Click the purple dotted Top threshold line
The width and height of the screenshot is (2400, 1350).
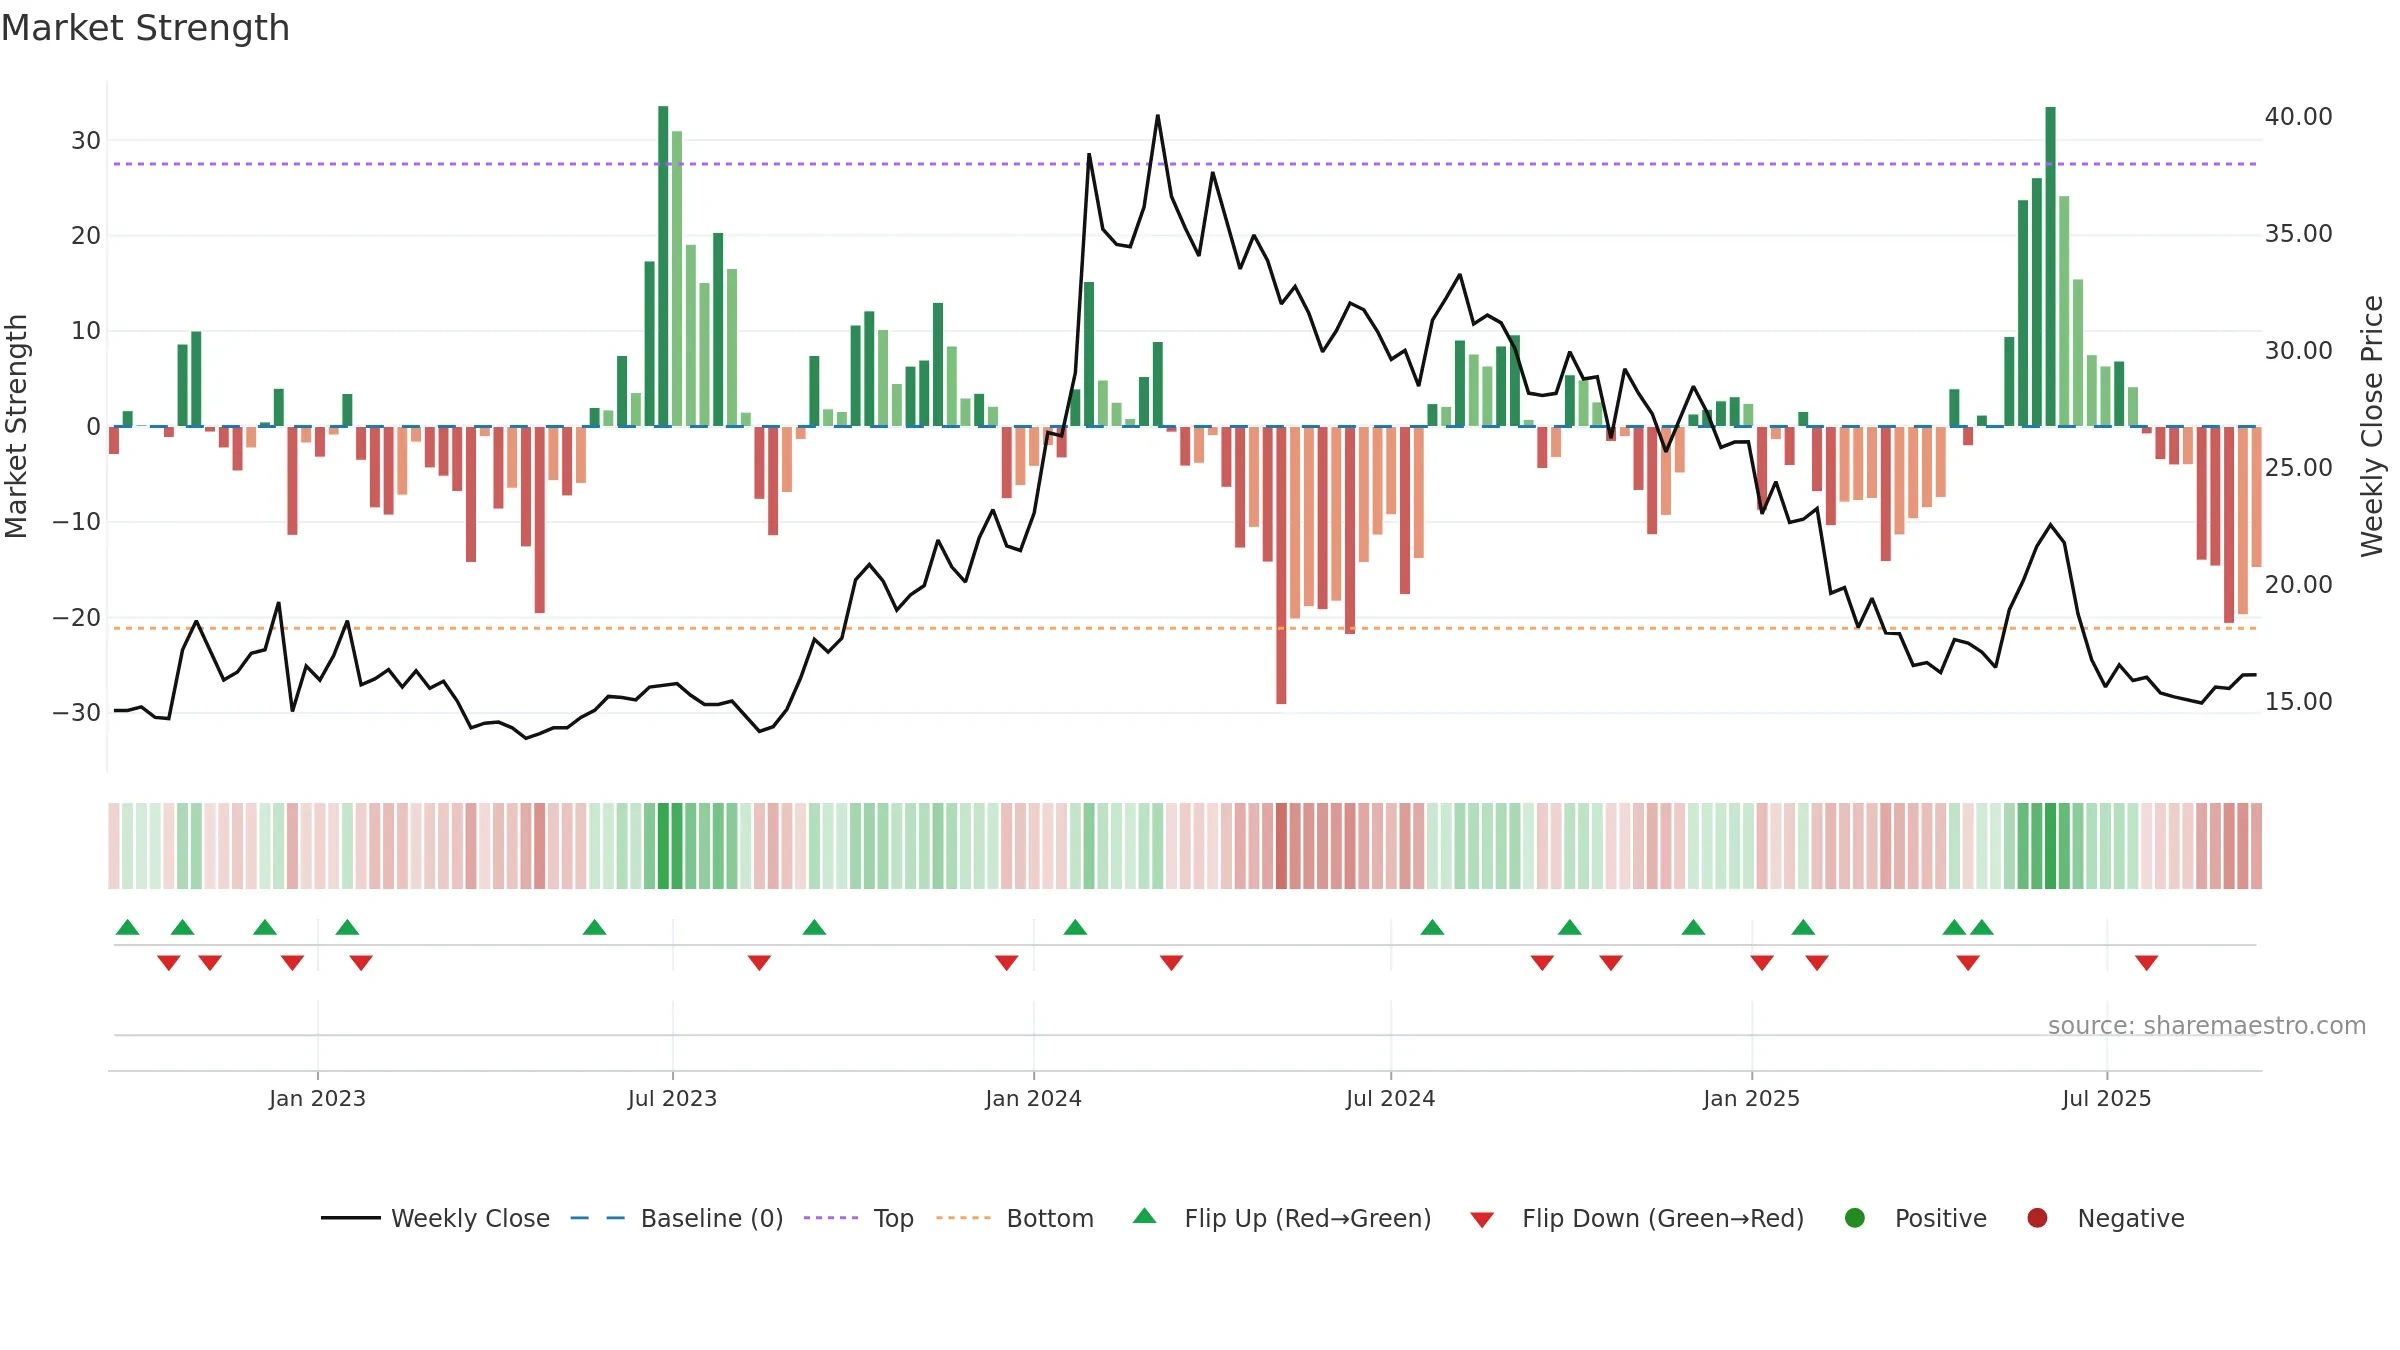click(x=1185, y=164)
